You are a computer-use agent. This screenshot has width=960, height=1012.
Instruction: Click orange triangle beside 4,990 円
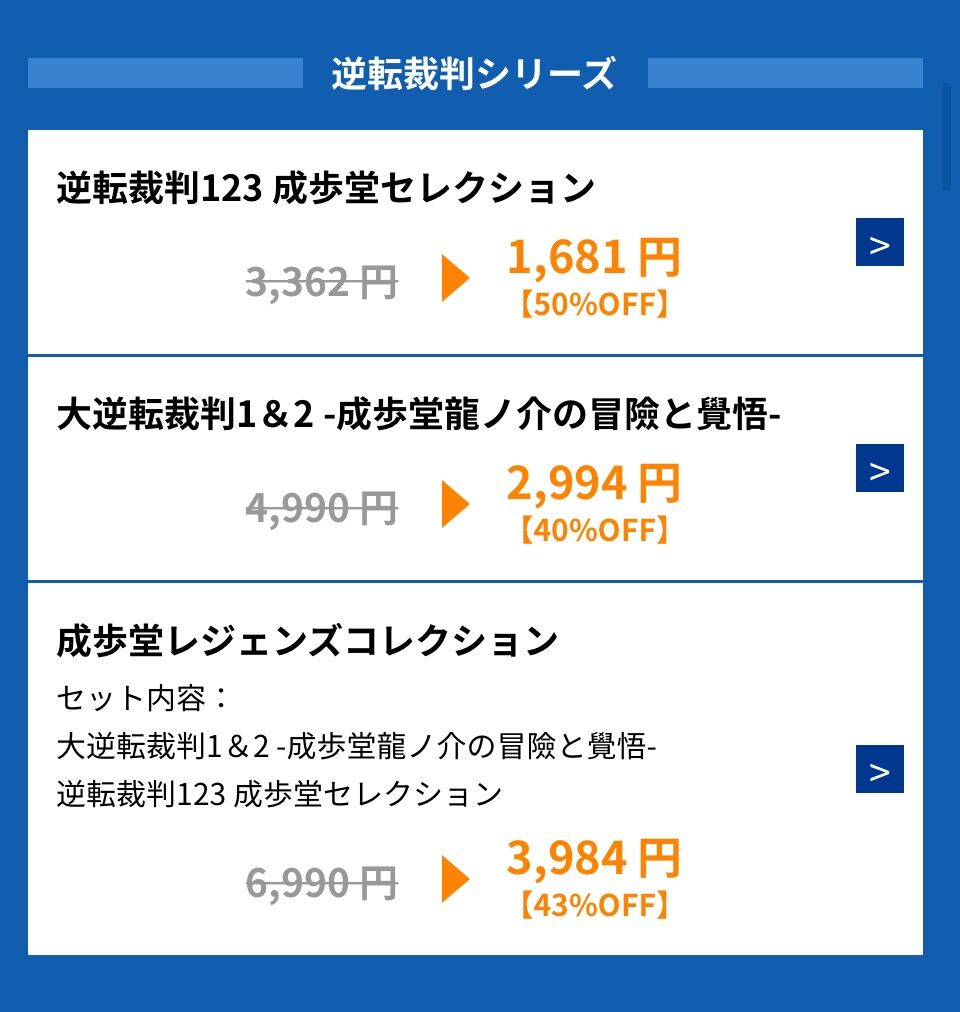tap(455, 504)
